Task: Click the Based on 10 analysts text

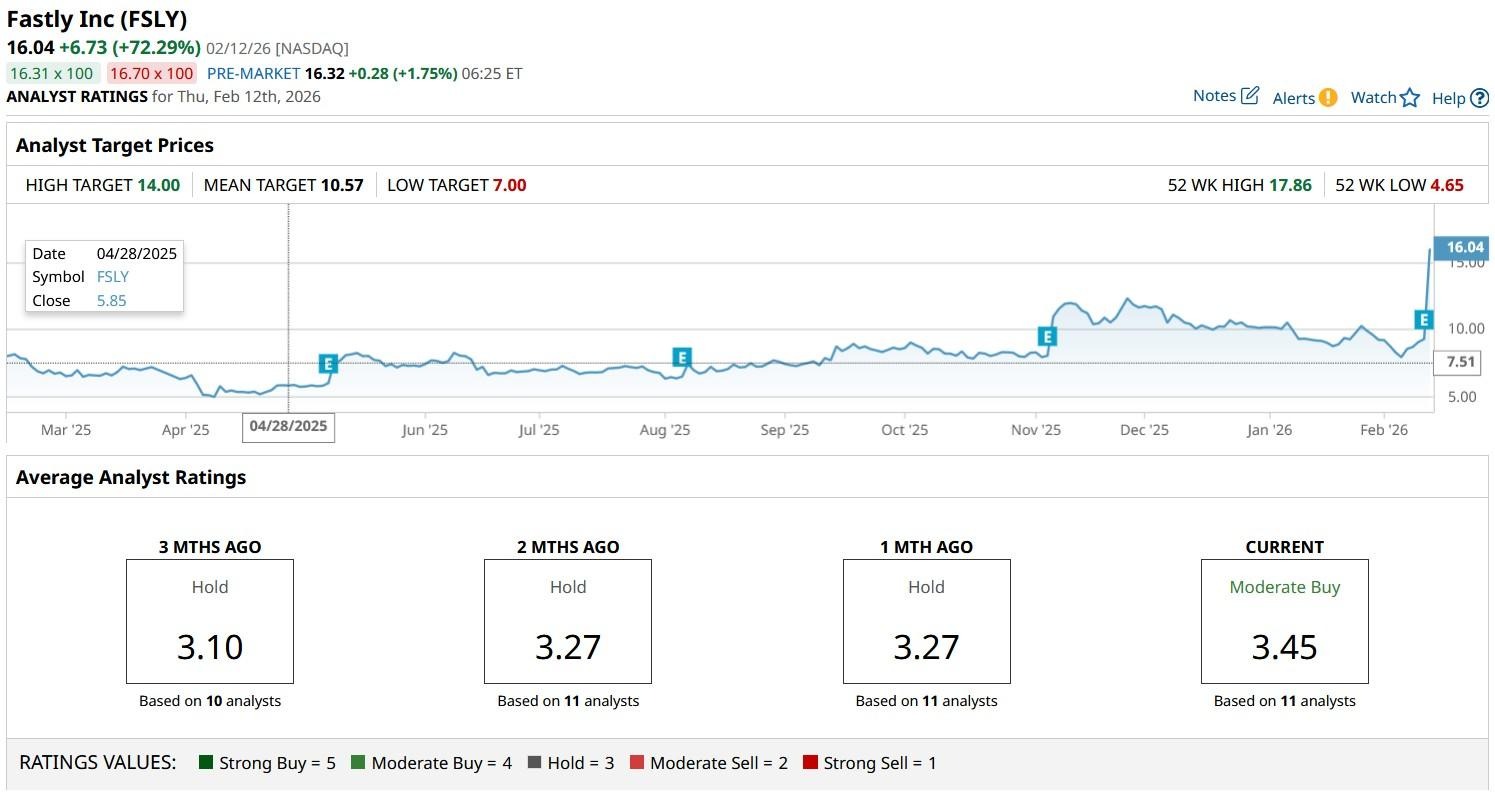Action: 210,701
